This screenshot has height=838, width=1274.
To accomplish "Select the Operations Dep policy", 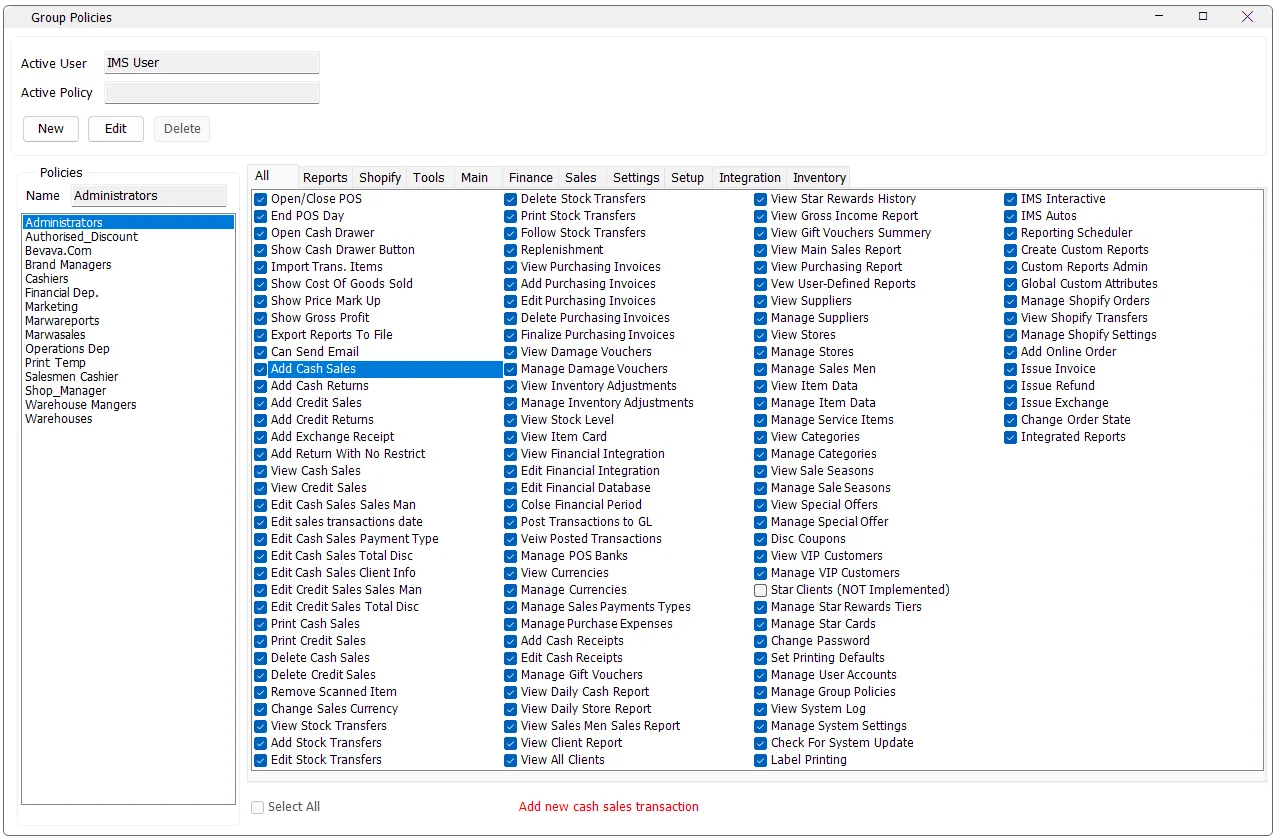I will pos(129,349).
